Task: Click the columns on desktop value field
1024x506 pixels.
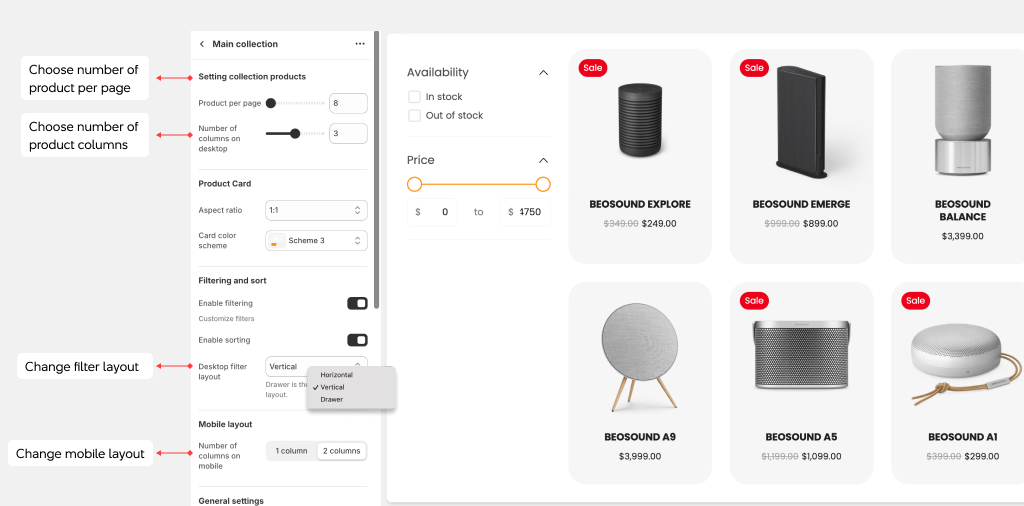Action: click(348, 133)
